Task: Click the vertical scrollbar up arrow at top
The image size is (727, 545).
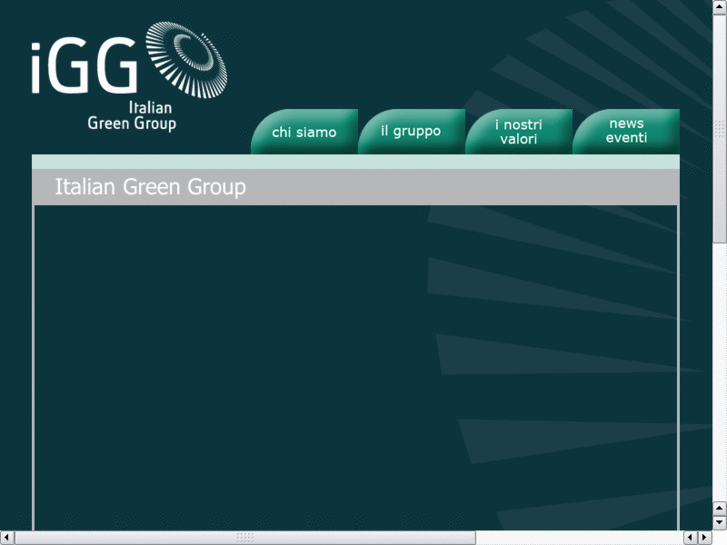Action: [x=720, y=7]
